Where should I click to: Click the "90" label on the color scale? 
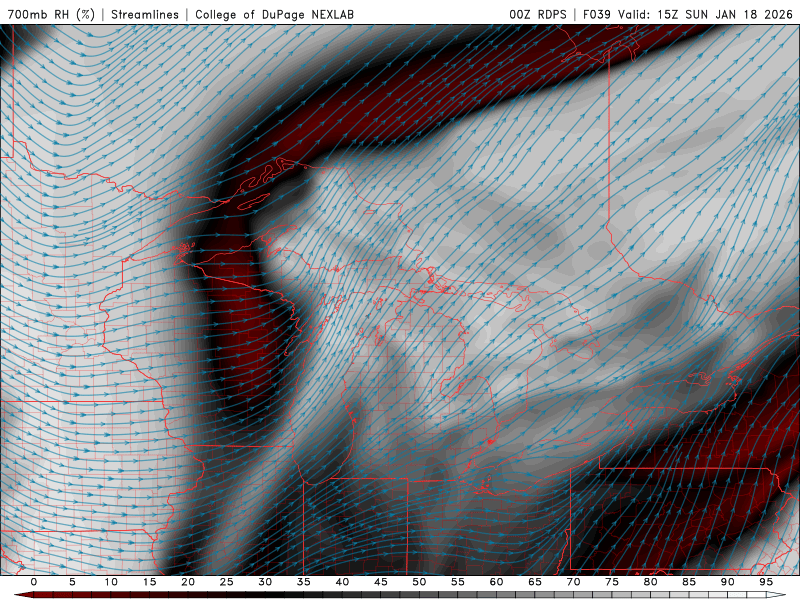click(x=727, y=582)
